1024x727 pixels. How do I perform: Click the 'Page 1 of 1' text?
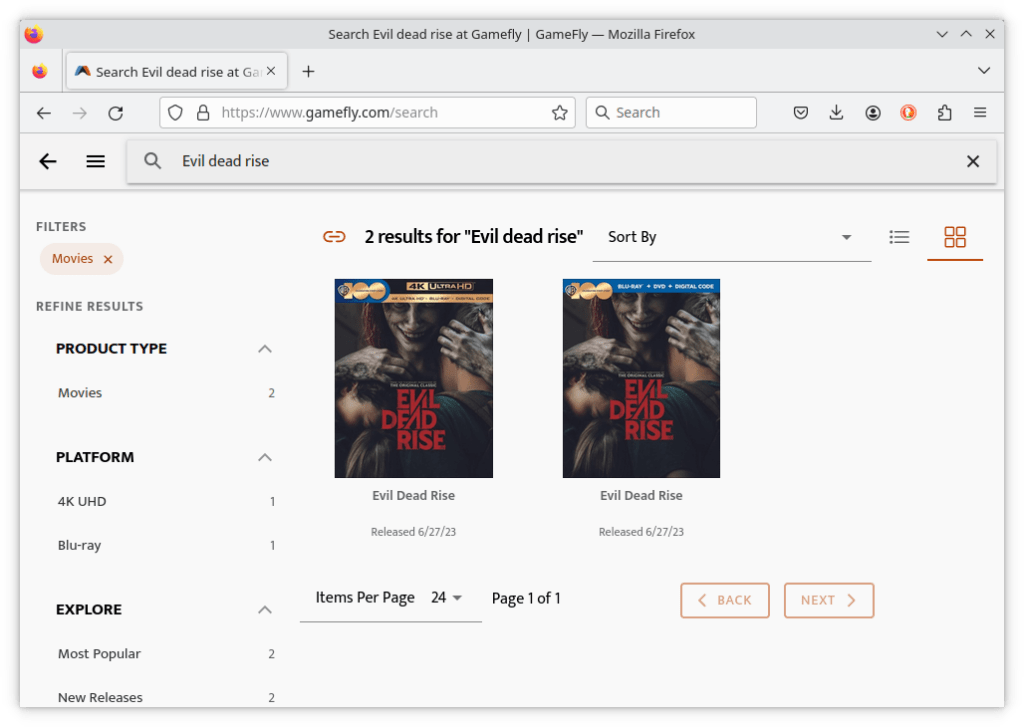[x=526, y=598]
